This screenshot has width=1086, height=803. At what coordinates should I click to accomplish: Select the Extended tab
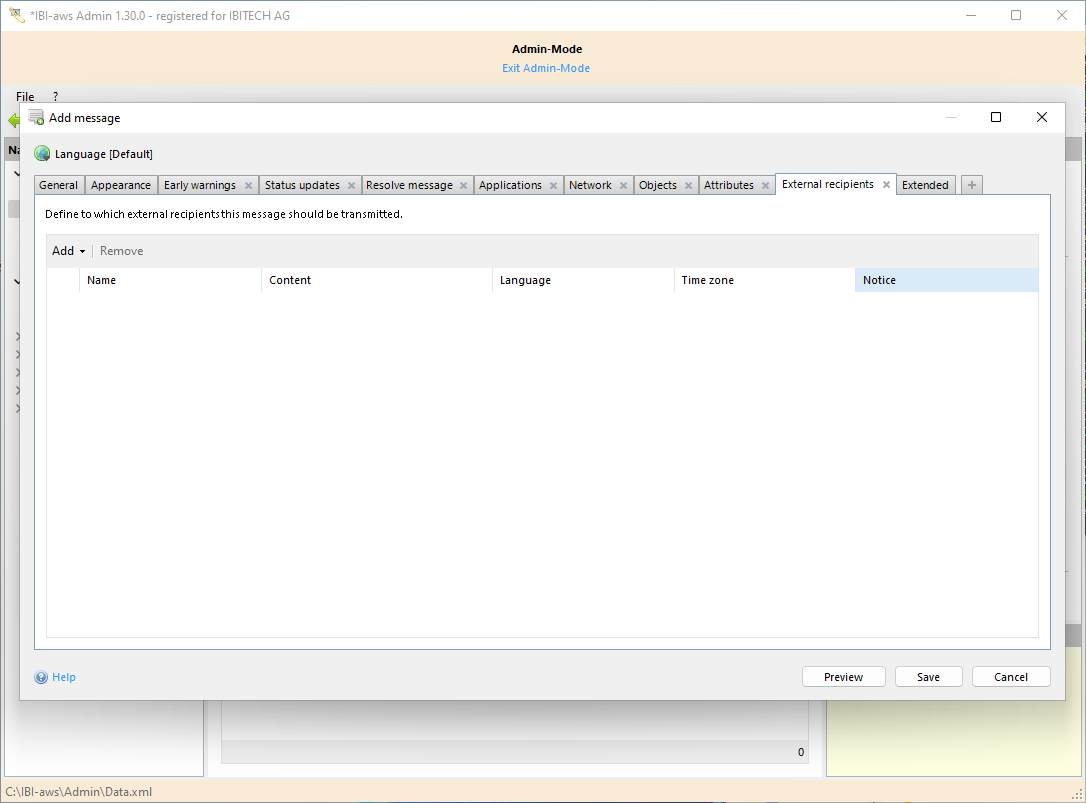(x=925, y=185)
